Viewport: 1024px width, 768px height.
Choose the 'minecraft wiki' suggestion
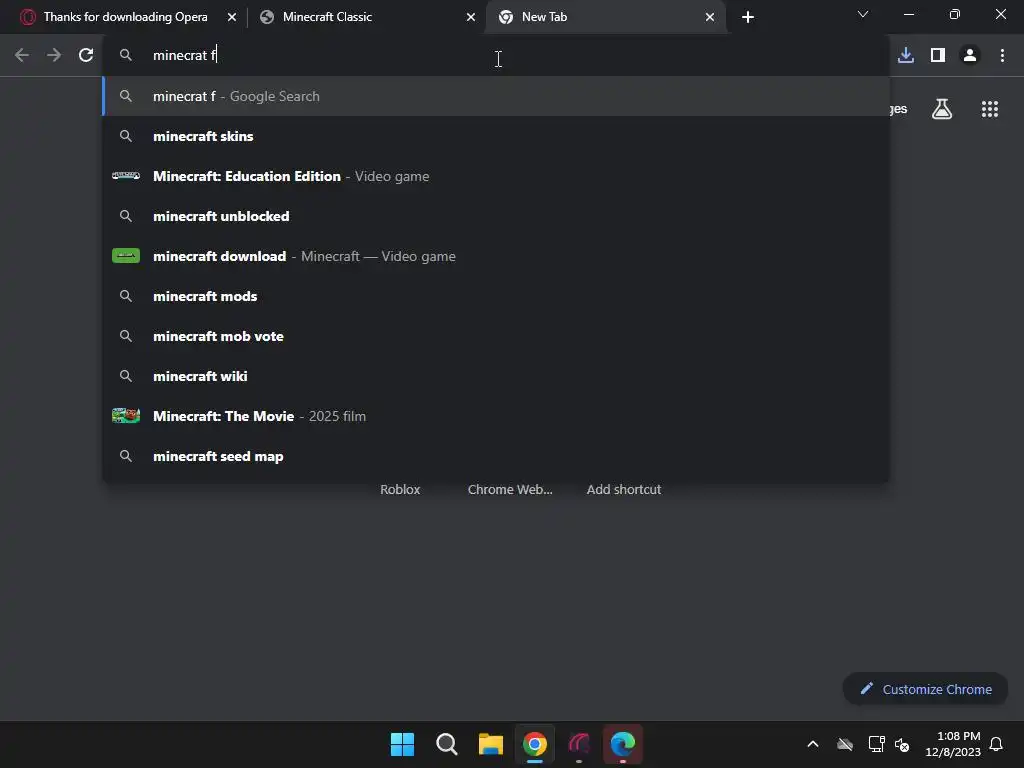click(496, 376)
